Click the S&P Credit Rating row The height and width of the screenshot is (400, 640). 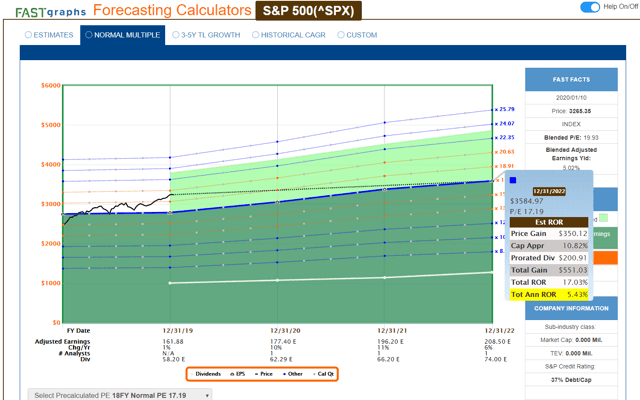click(x=571, y=367)
